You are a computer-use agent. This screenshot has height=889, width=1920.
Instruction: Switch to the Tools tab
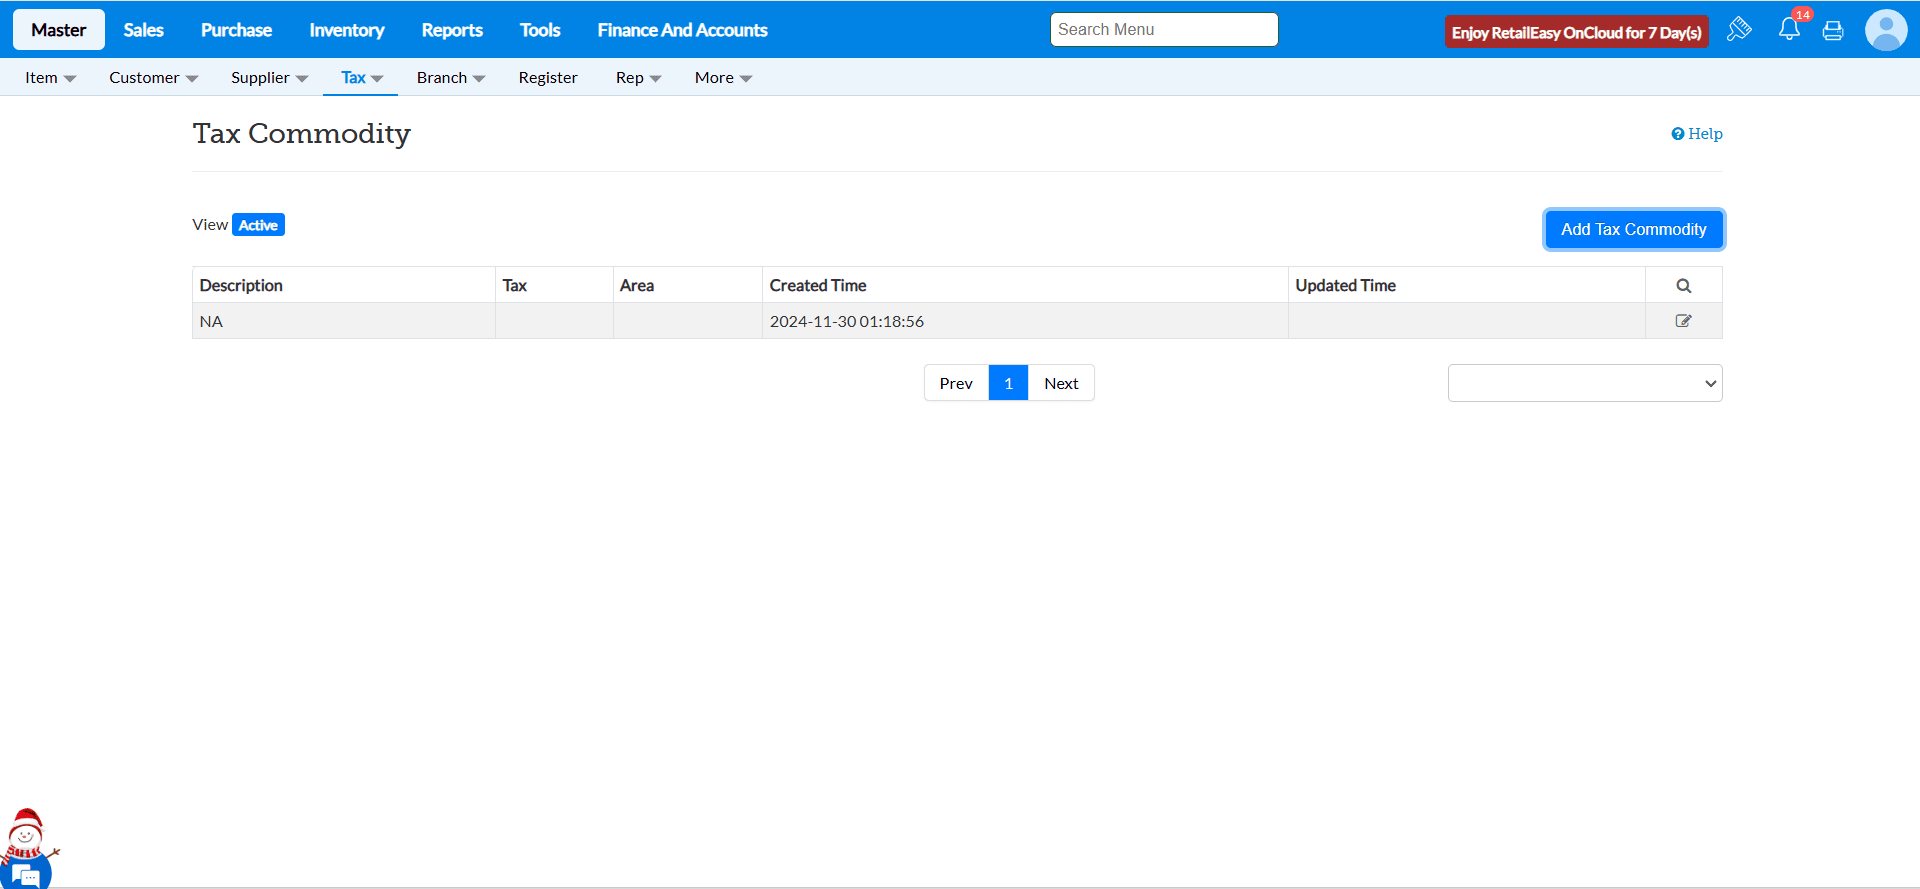(540, 30)
